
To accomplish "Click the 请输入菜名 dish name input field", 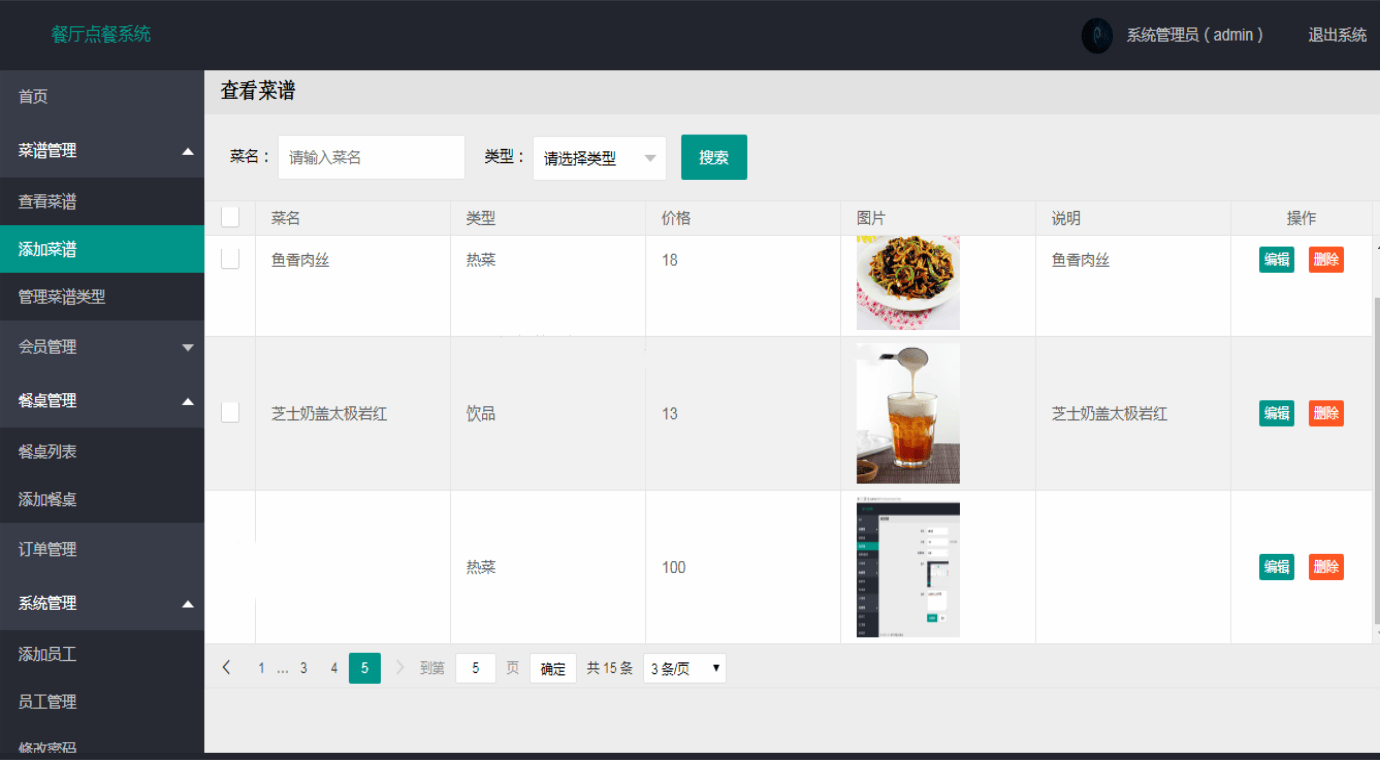I will click(x=370, y=157).
